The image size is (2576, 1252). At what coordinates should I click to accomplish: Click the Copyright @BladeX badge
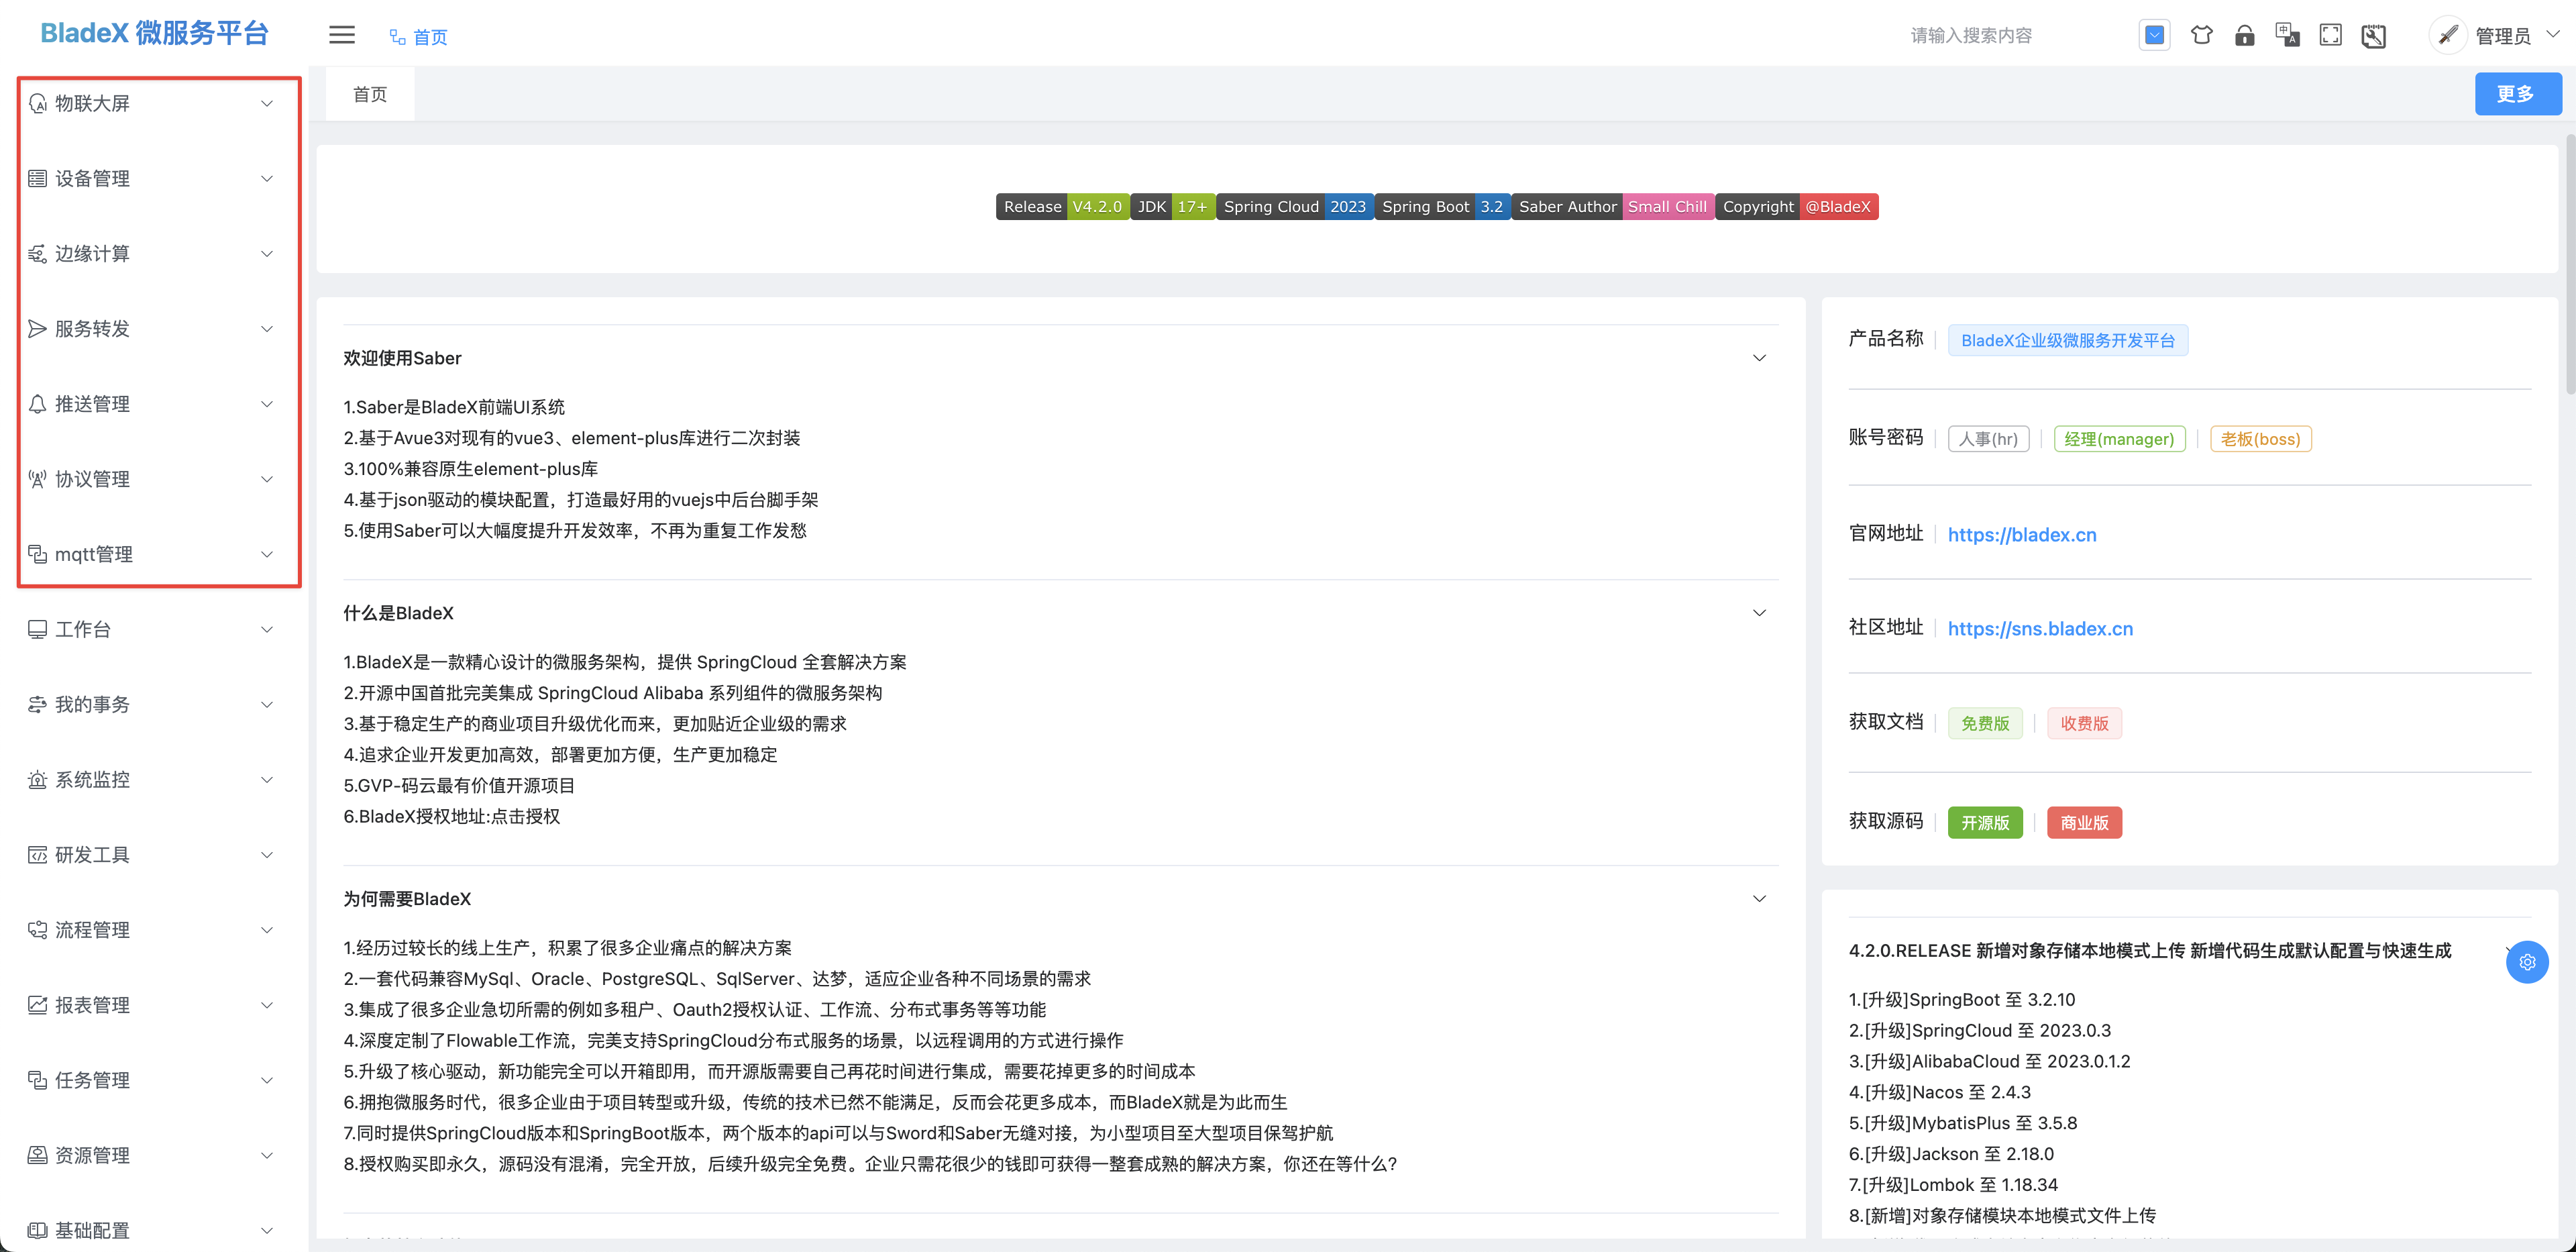(1796, 206)
